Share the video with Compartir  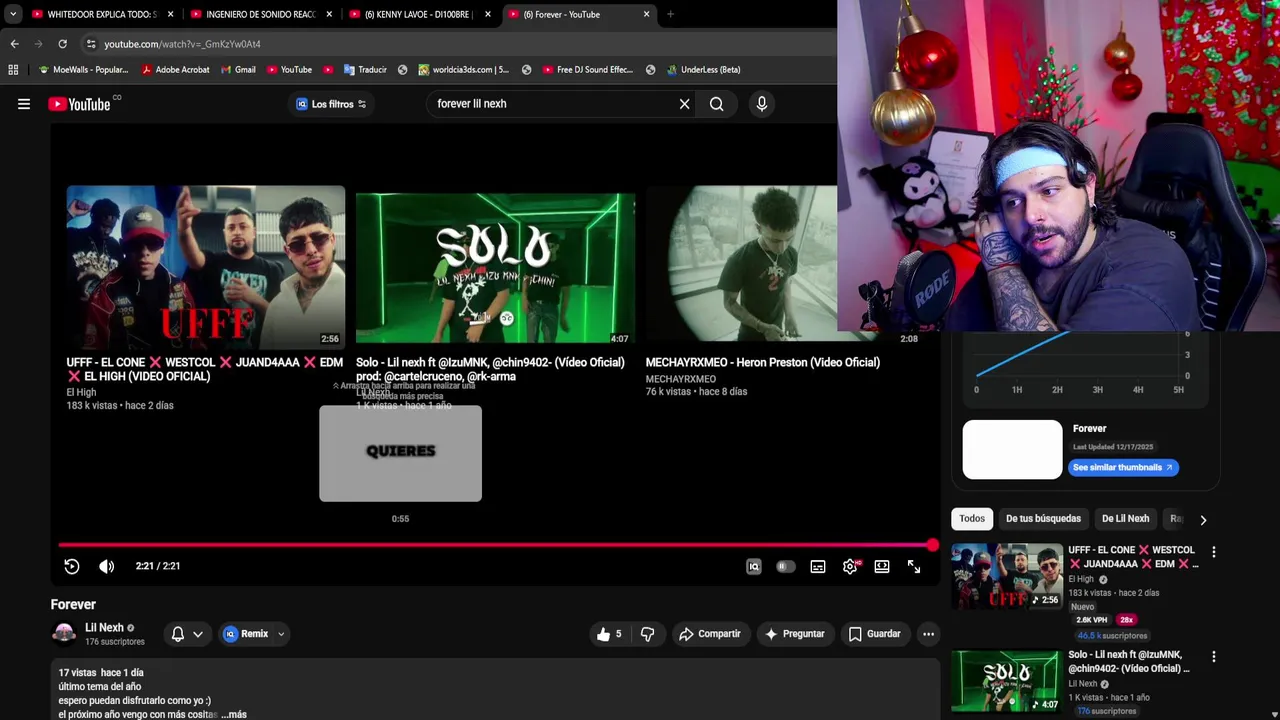[709, 634]
